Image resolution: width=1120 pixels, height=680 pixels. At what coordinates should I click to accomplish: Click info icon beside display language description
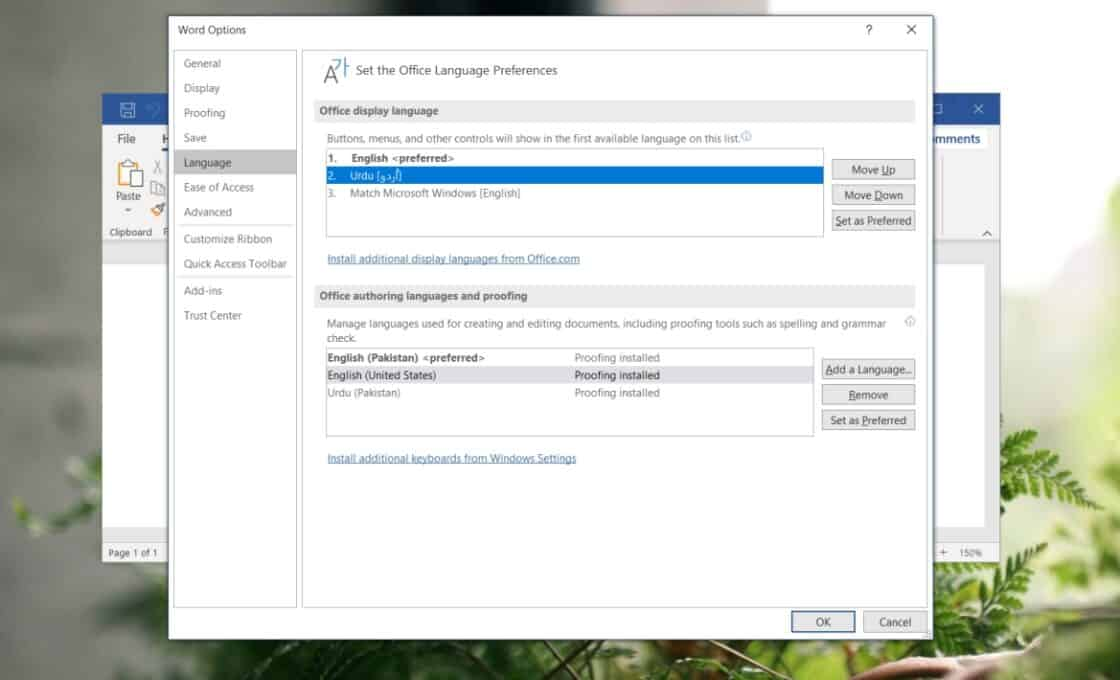click(x=746, y=137)
